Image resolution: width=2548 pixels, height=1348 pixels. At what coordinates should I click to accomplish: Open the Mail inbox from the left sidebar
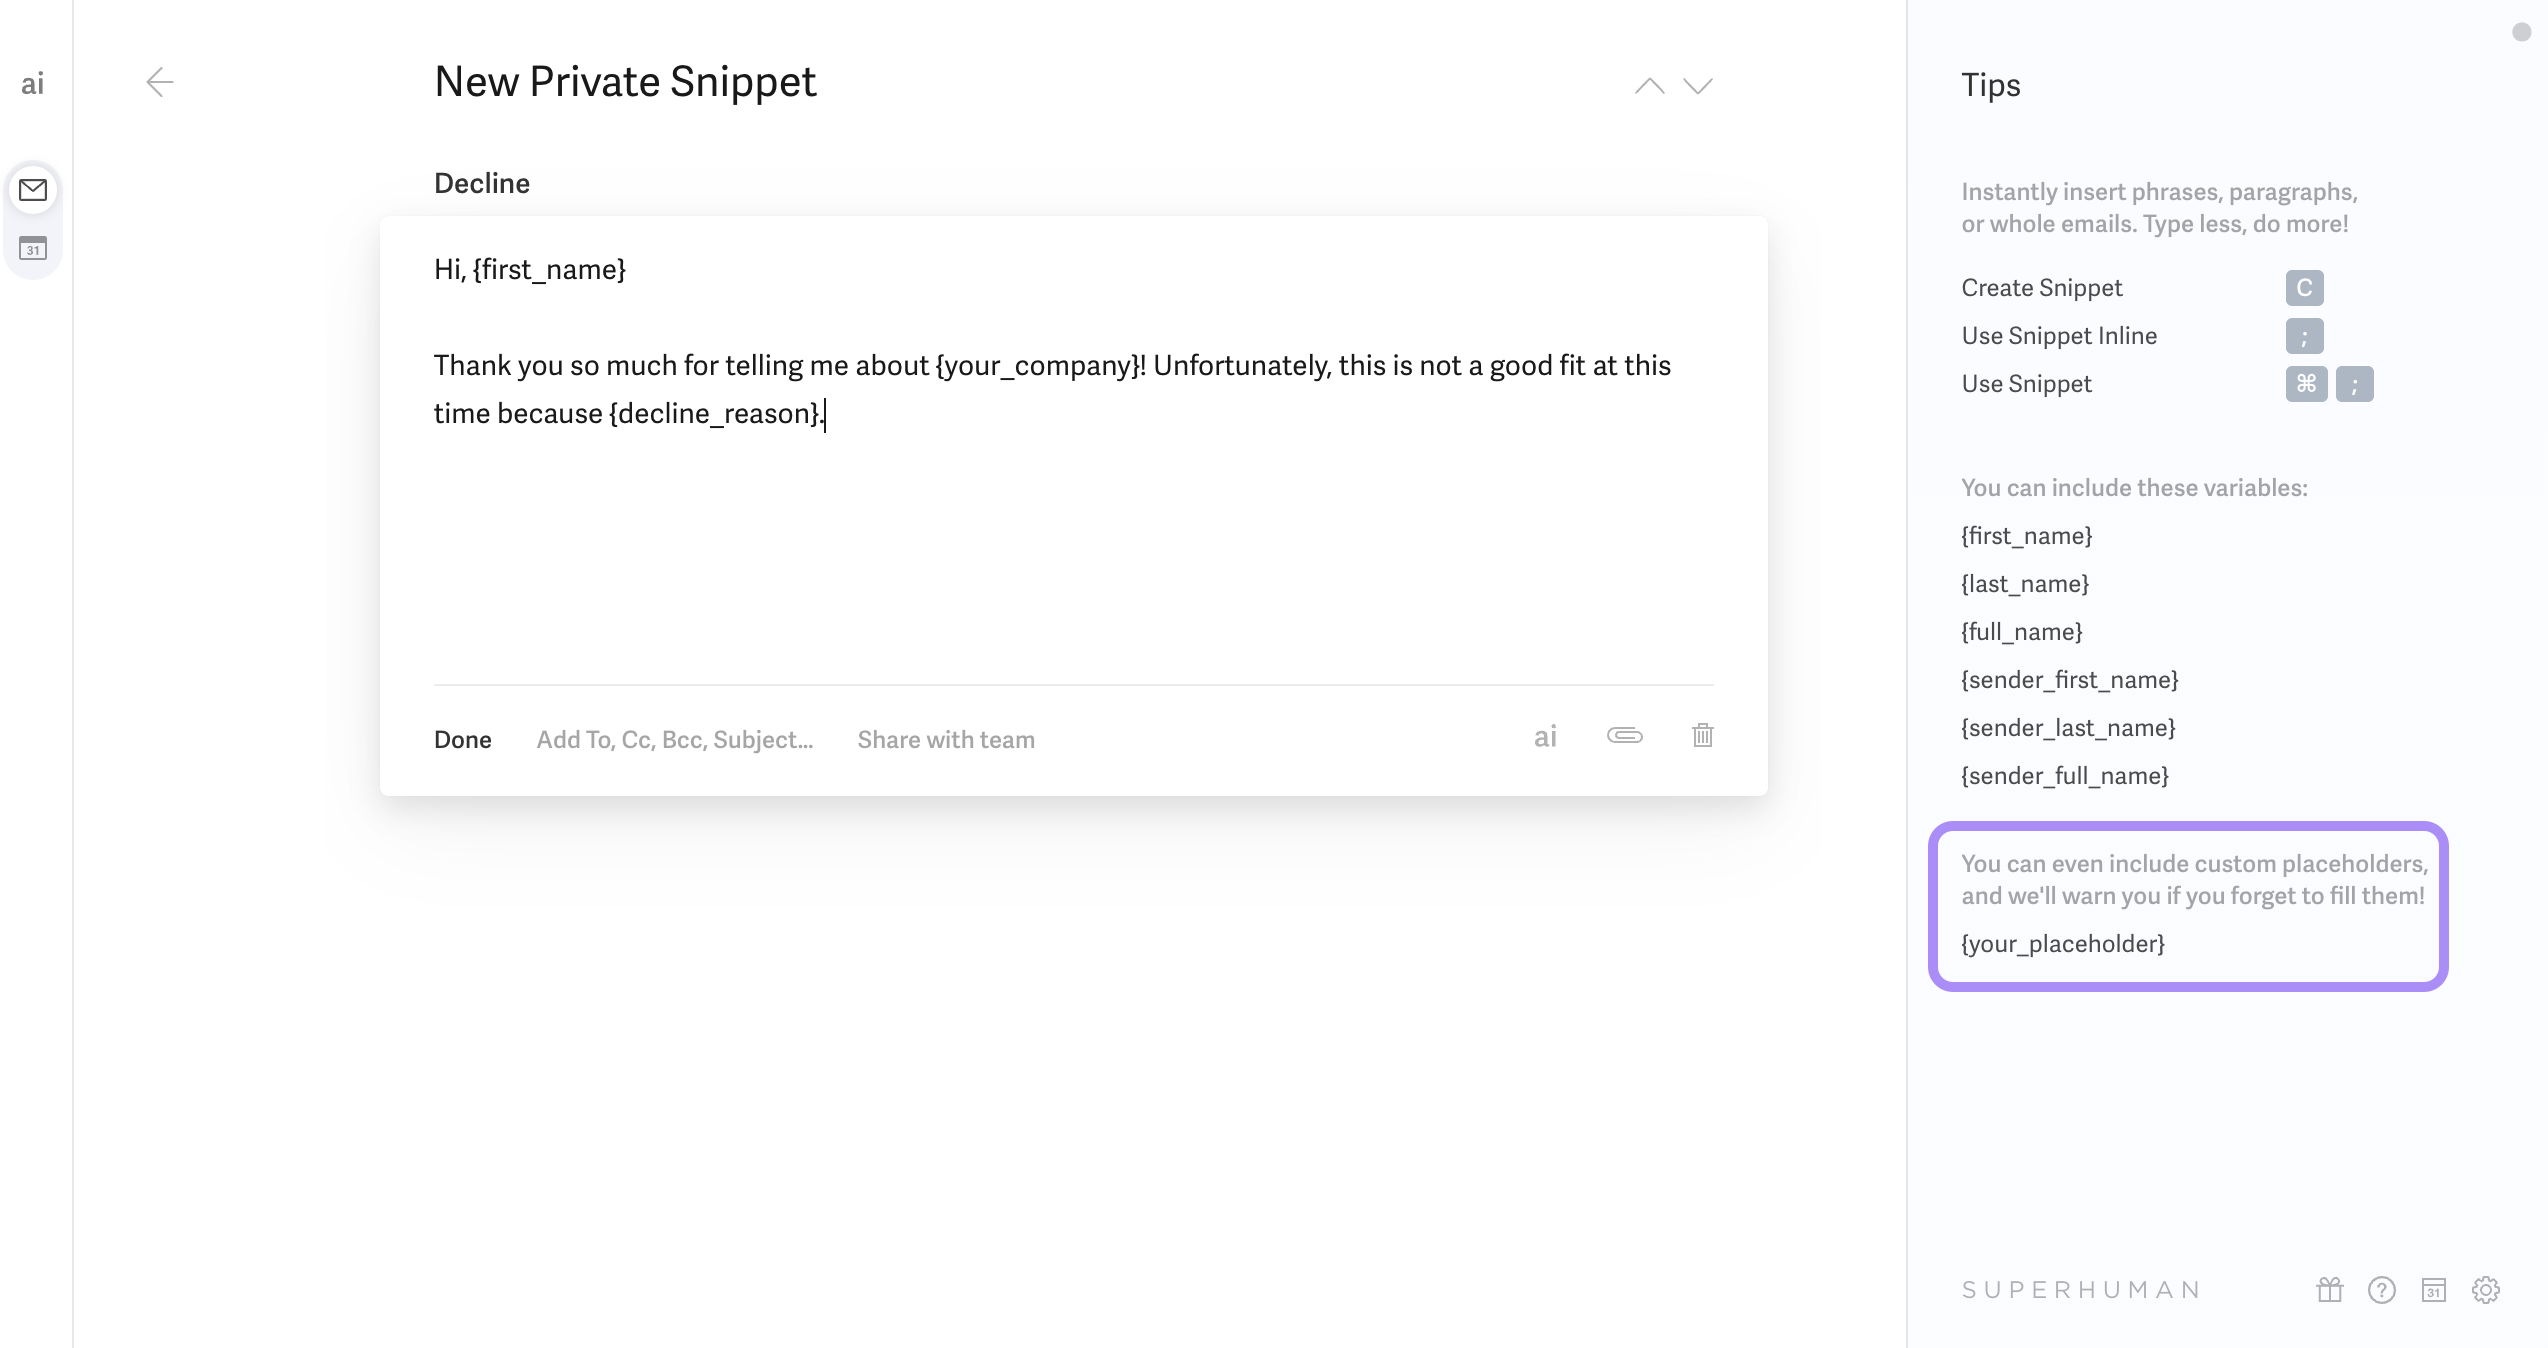[x=33, y=190]
